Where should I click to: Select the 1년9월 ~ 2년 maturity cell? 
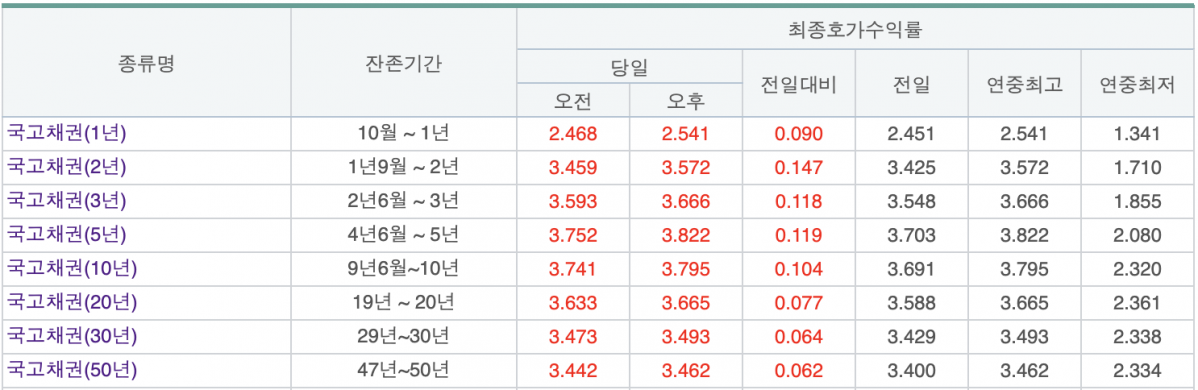[403, 167]
